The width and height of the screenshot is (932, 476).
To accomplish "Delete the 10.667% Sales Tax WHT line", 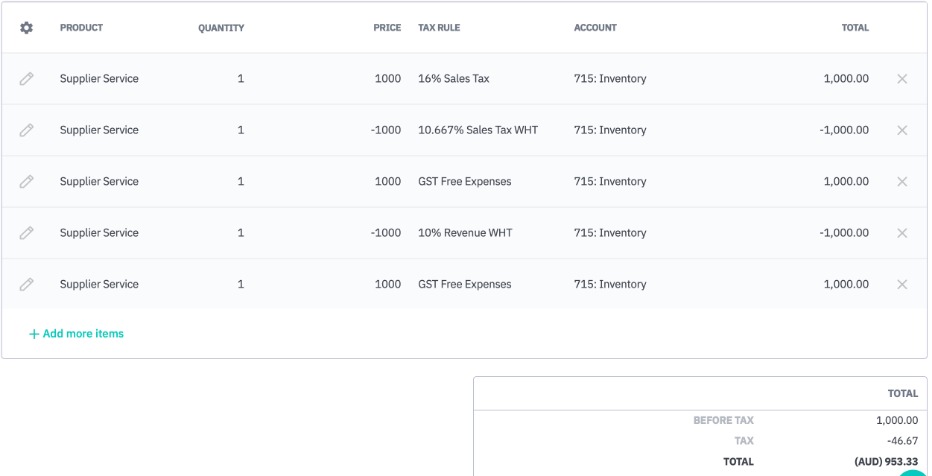I will [902, 130].
